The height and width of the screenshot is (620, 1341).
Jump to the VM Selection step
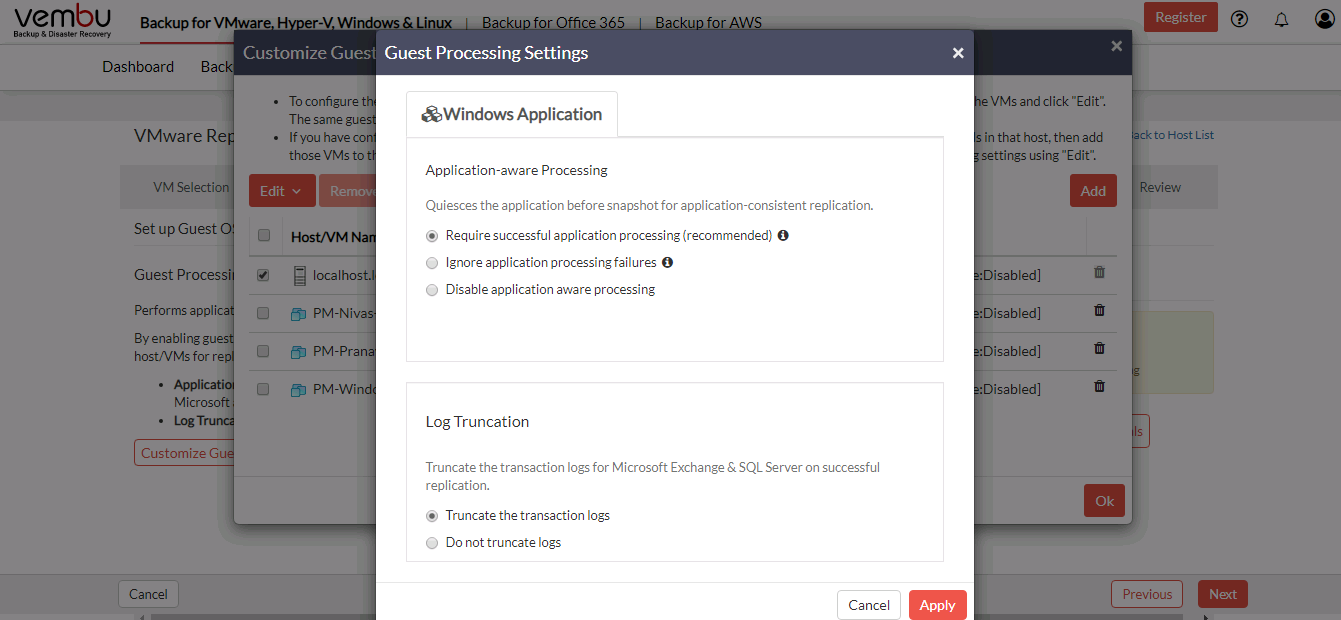[x=191, y=187]
